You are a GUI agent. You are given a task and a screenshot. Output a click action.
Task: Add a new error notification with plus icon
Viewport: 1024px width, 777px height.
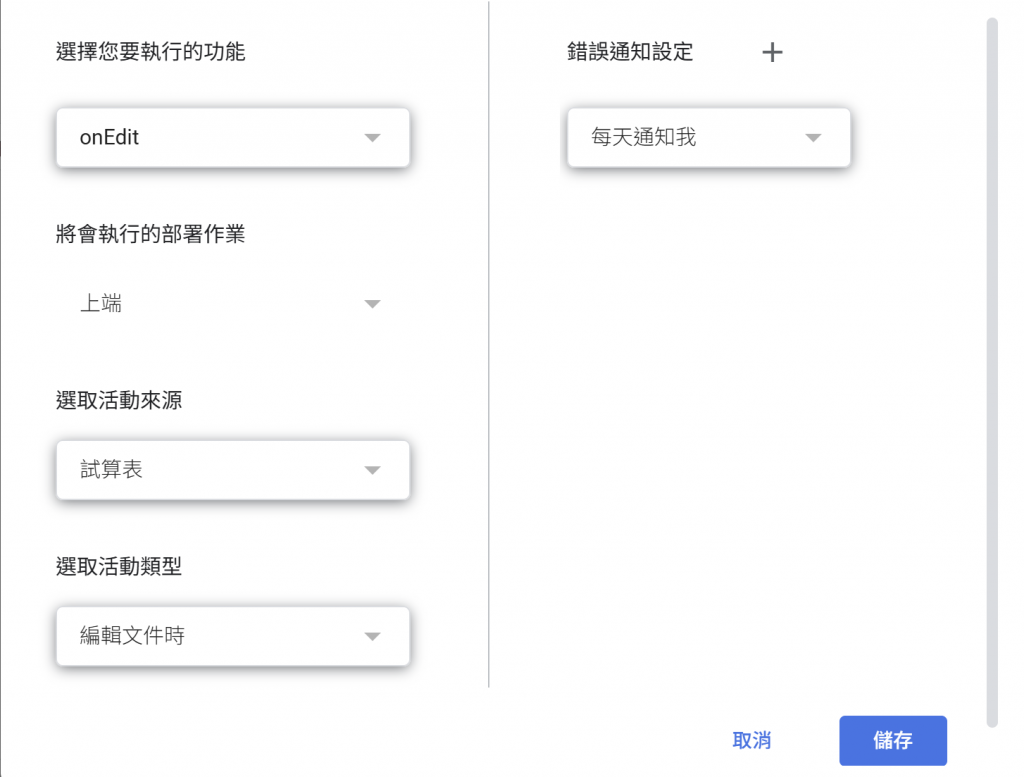coord(772,53)
